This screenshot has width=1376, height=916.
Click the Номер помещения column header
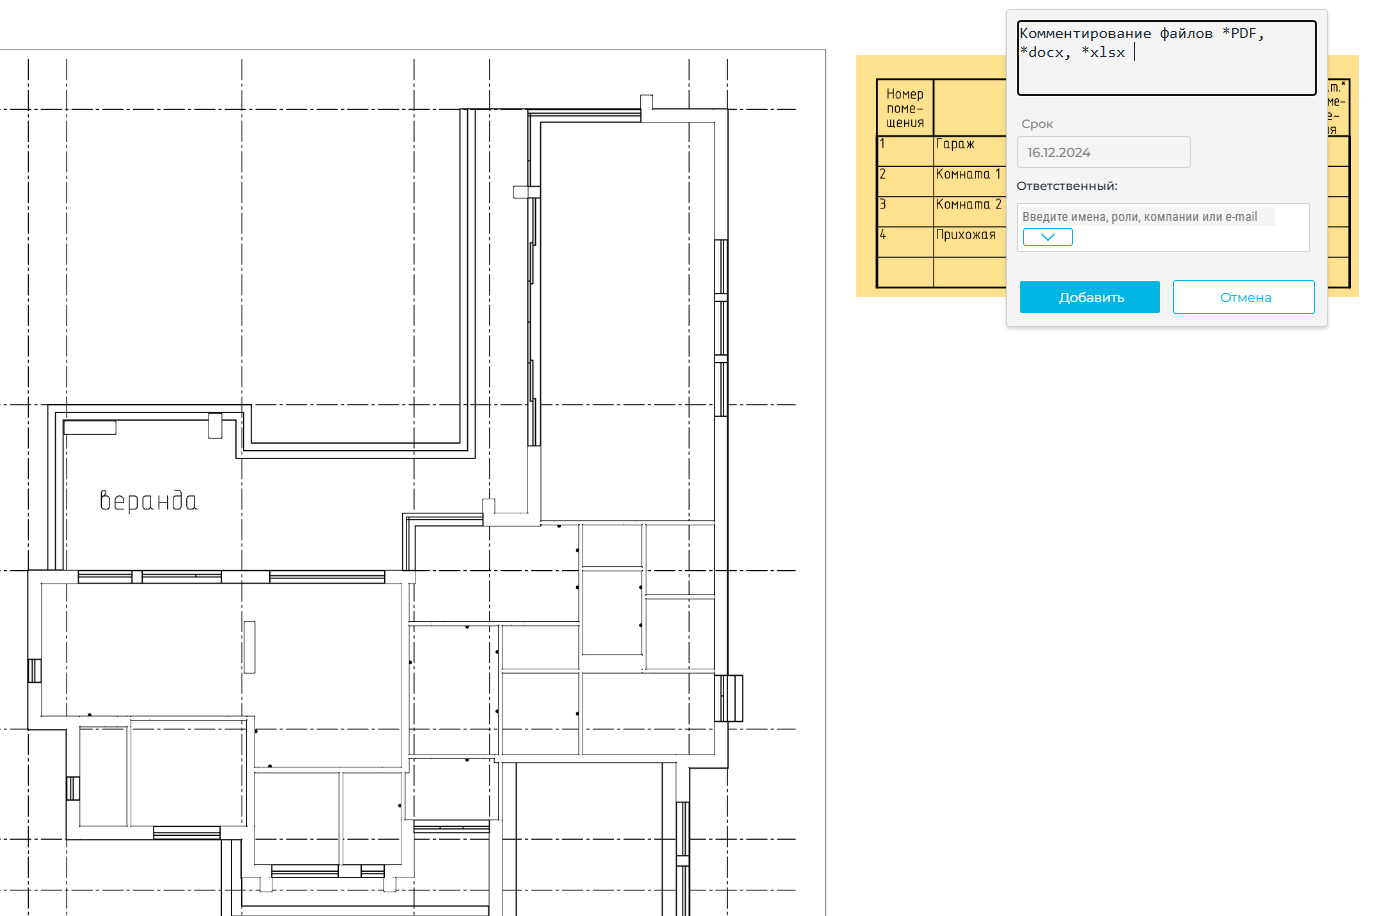click(x=904, y=108)
